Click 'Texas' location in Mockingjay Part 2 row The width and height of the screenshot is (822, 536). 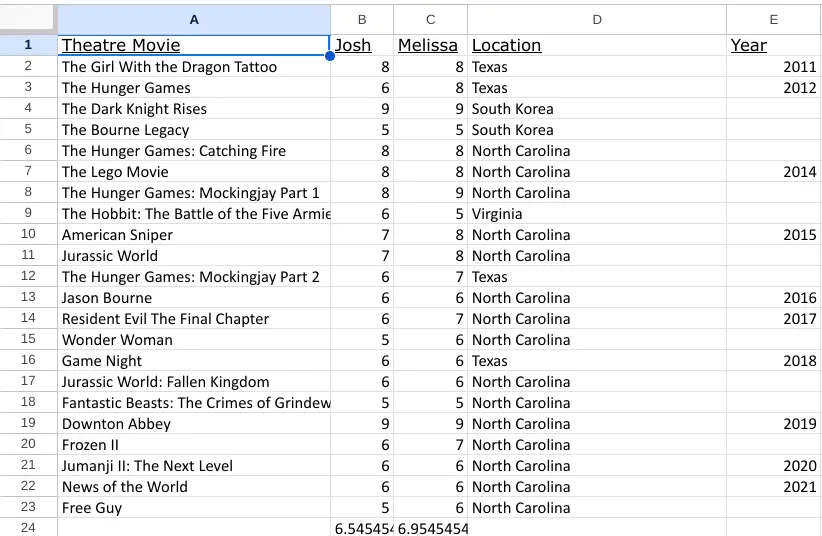(597, 276)
